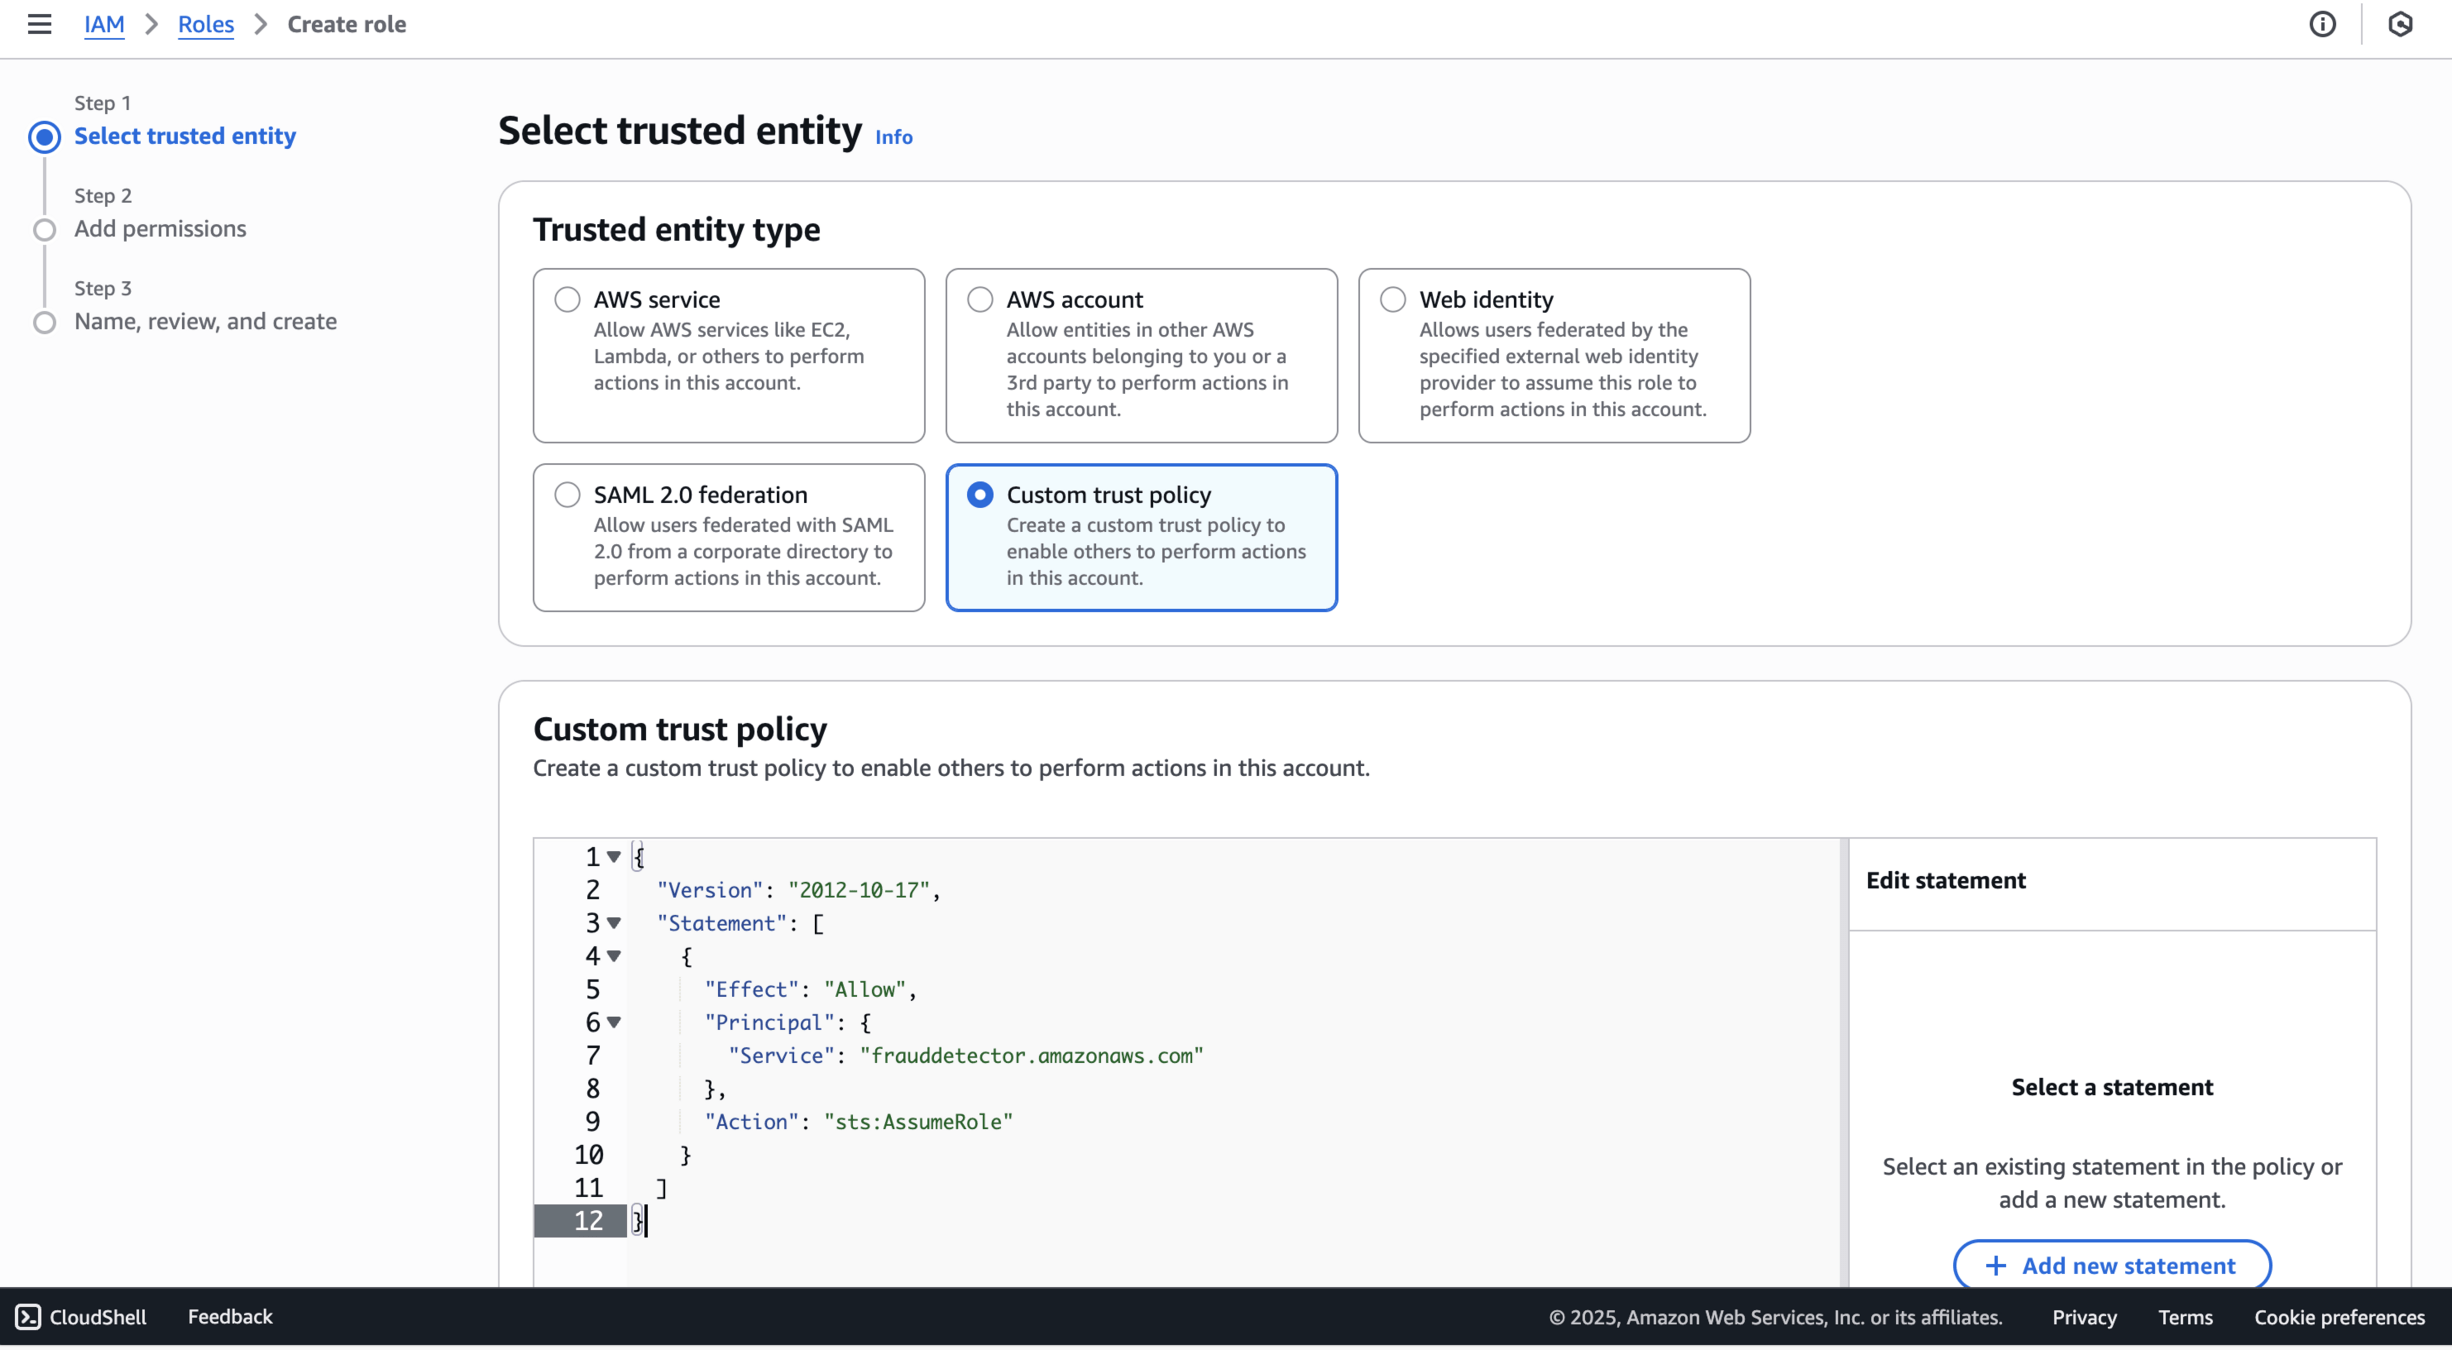Image resolution: width=2452 pixels, height=1350 pixels.
Task: Pick SAML 2.0 federation radio button
Action: click(x=567, y=494)
